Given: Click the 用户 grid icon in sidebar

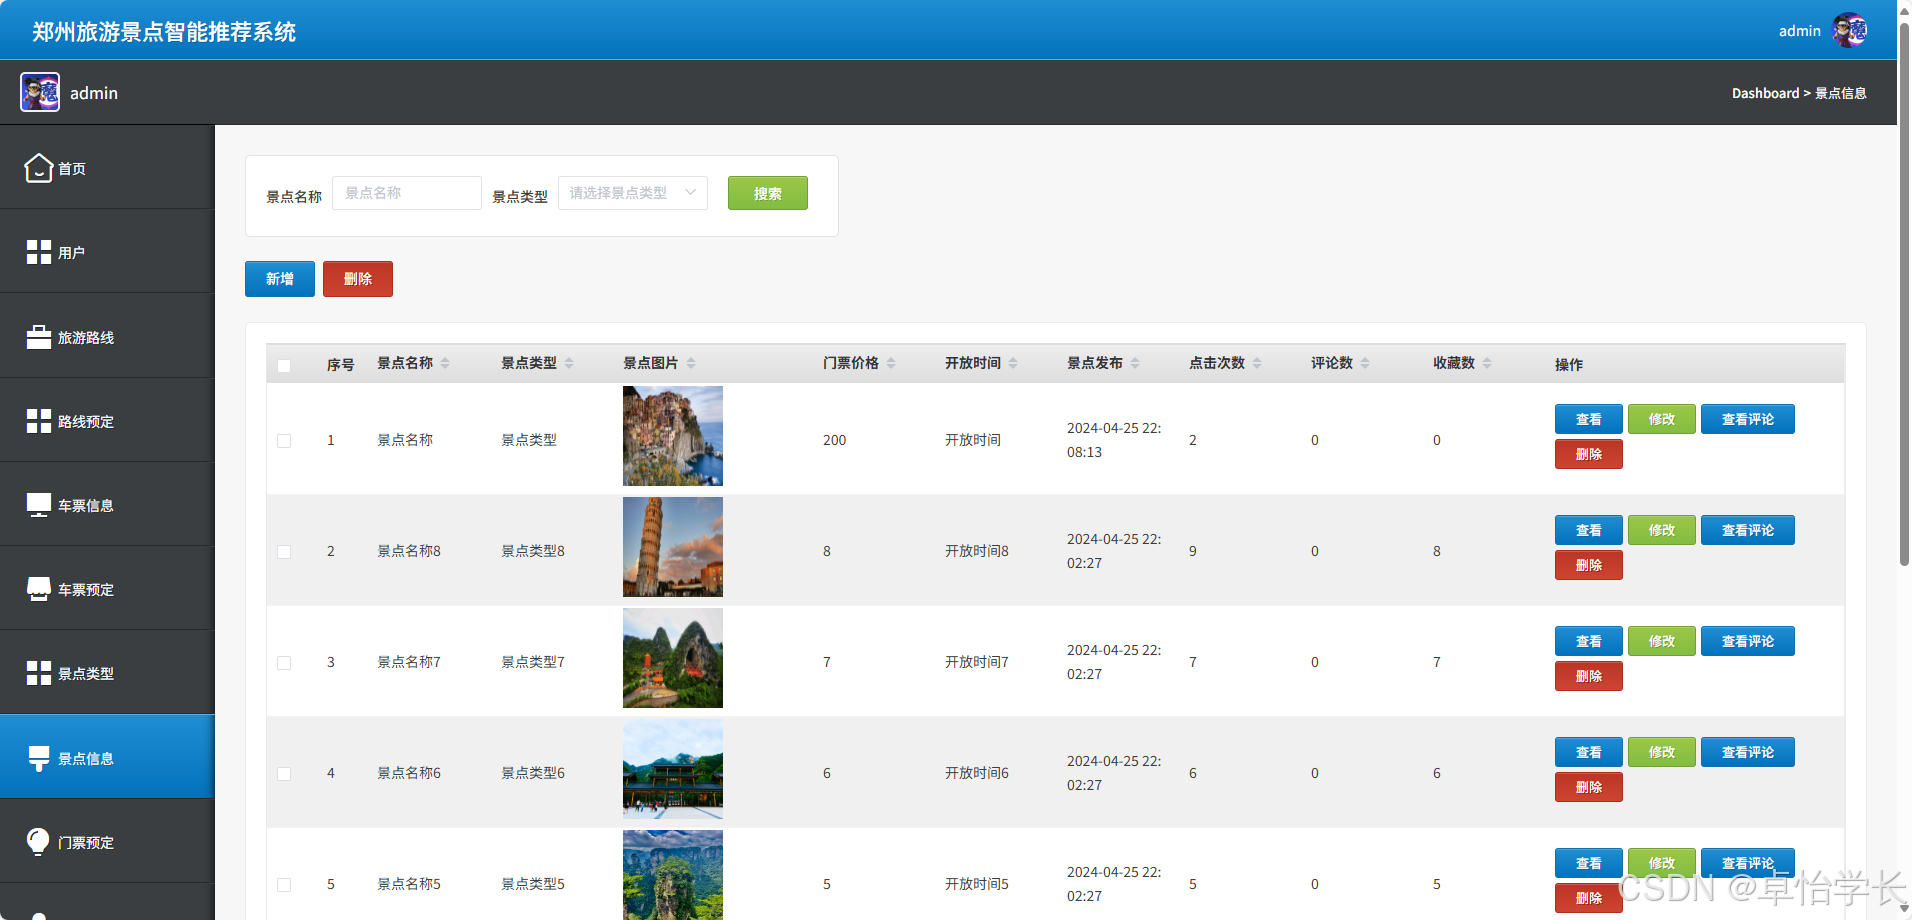Looking at the screenshot, I should point(39,252).
